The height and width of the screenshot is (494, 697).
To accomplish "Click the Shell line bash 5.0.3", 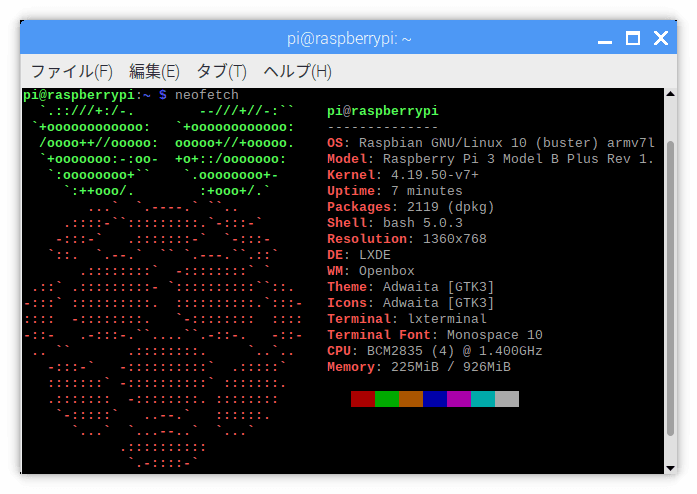I will coord(395,223).
